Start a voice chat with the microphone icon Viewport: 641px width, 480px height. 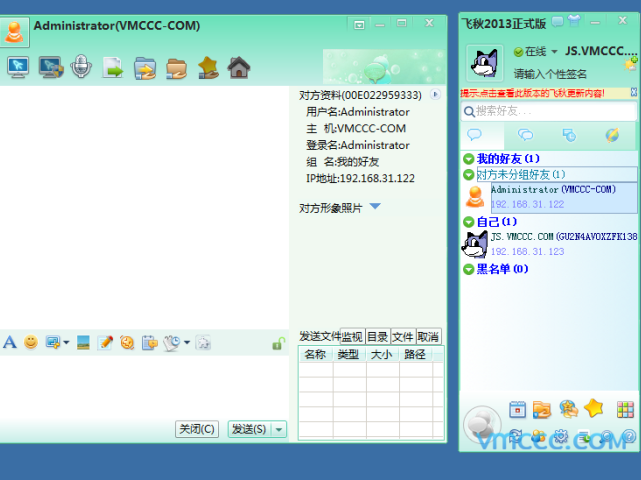pos(81,66)
